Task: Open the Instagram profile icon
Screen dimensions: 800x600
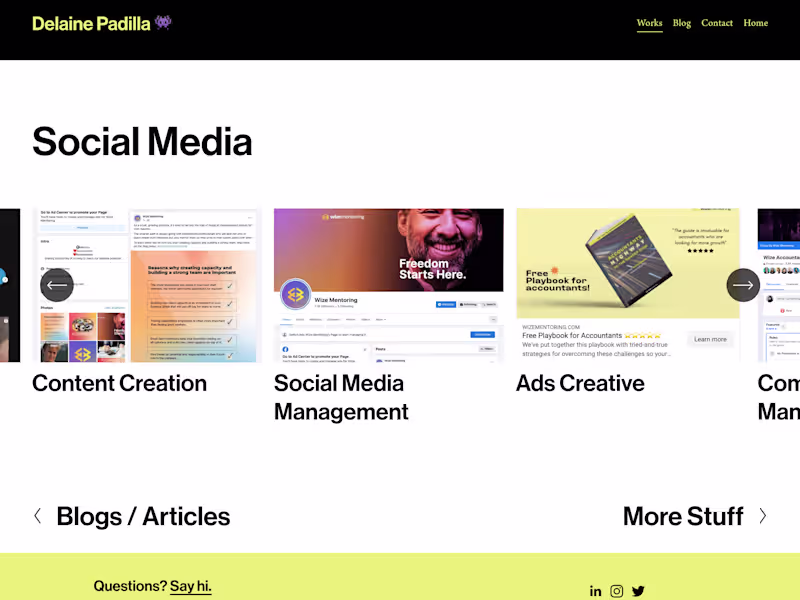Action: click(616, 591)
